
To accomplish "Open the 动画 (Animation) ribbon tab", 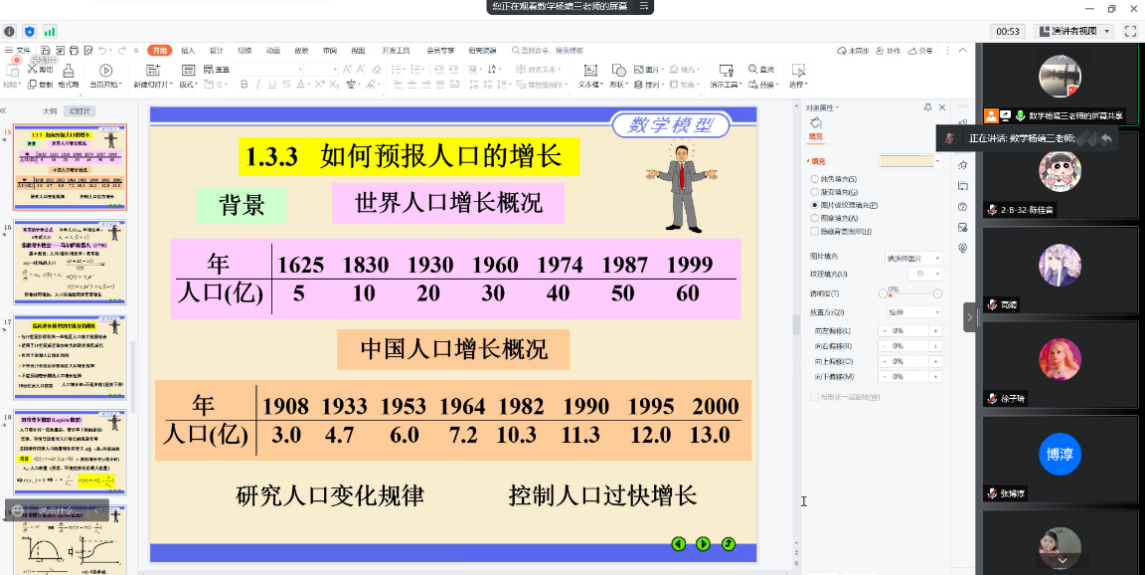I will coord(273,50).
